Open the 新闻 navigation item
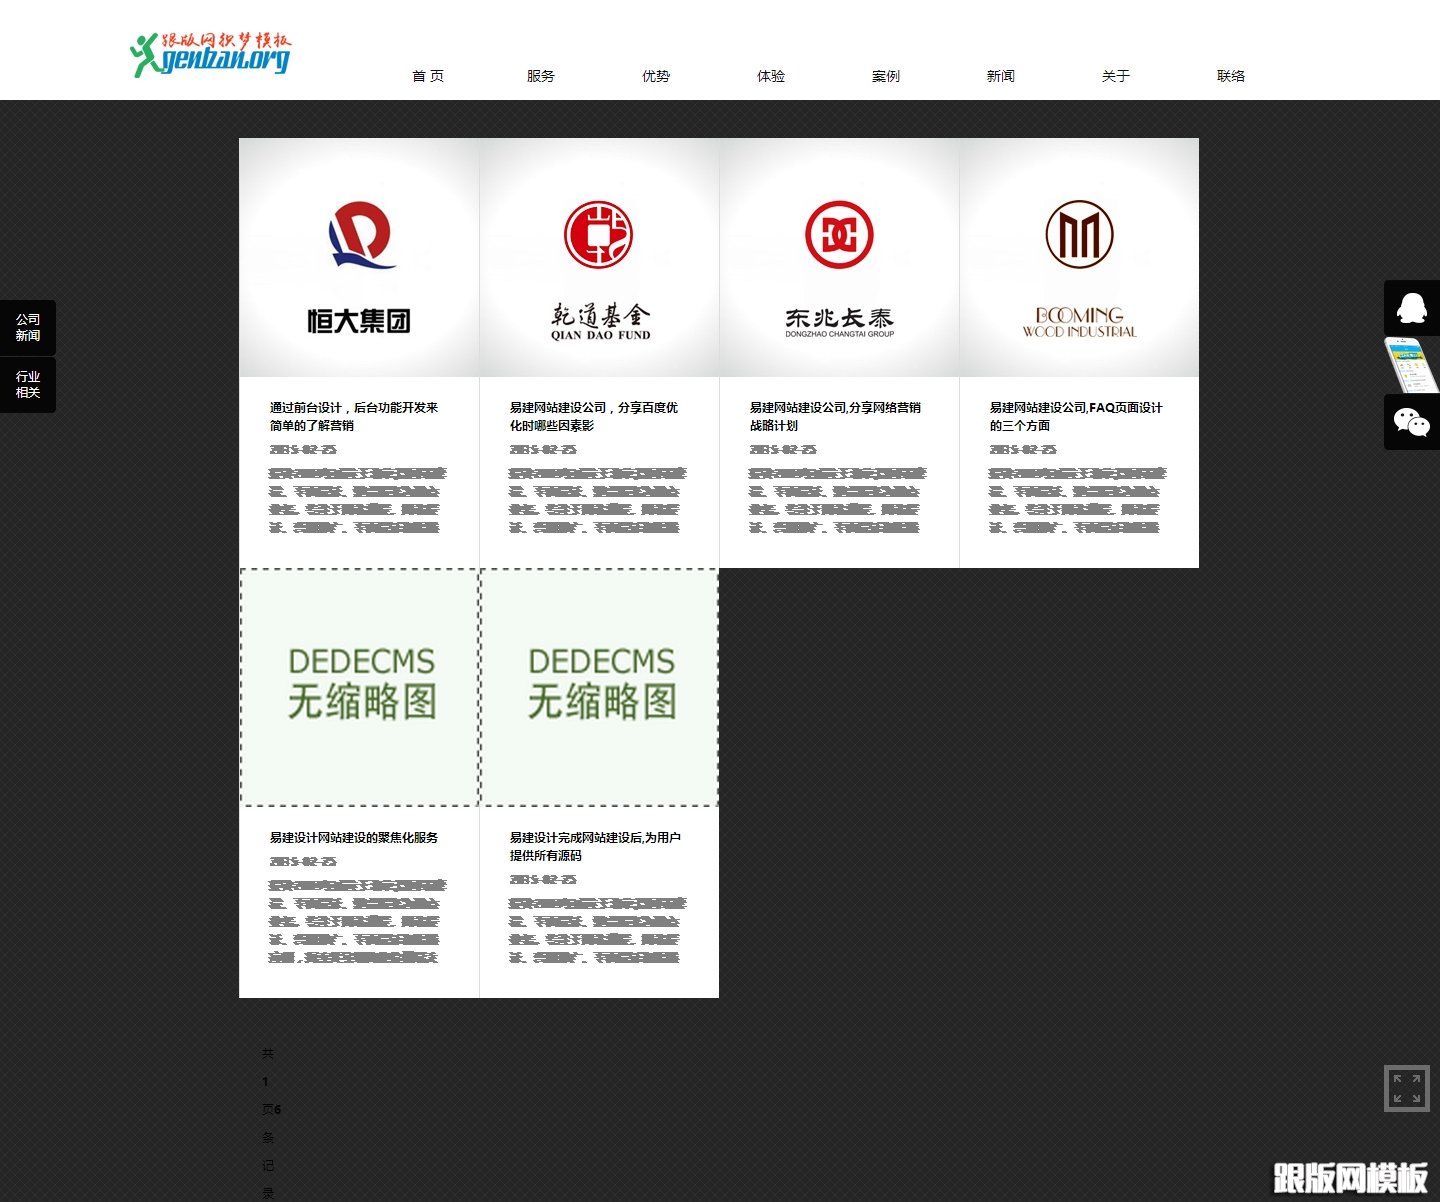The image size is (1440, 1202). tap(1001, 75)
